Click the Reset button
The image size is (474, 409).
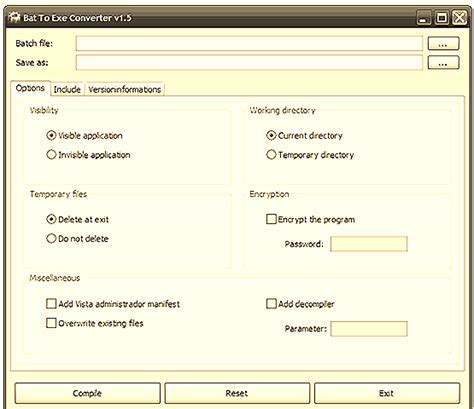pyautogui.click(x=237, y=393)
